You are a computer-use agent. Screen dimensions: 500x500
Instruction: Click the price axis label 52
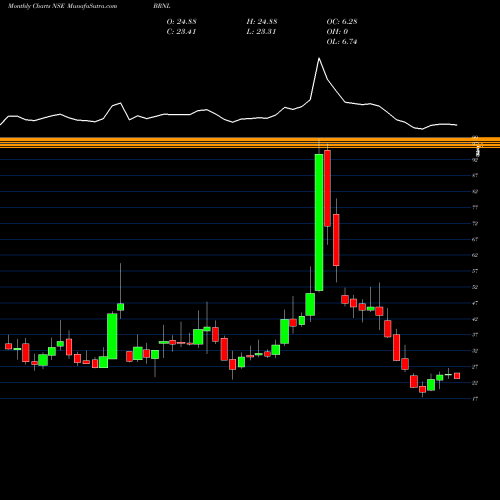click(x=475, y=287)
